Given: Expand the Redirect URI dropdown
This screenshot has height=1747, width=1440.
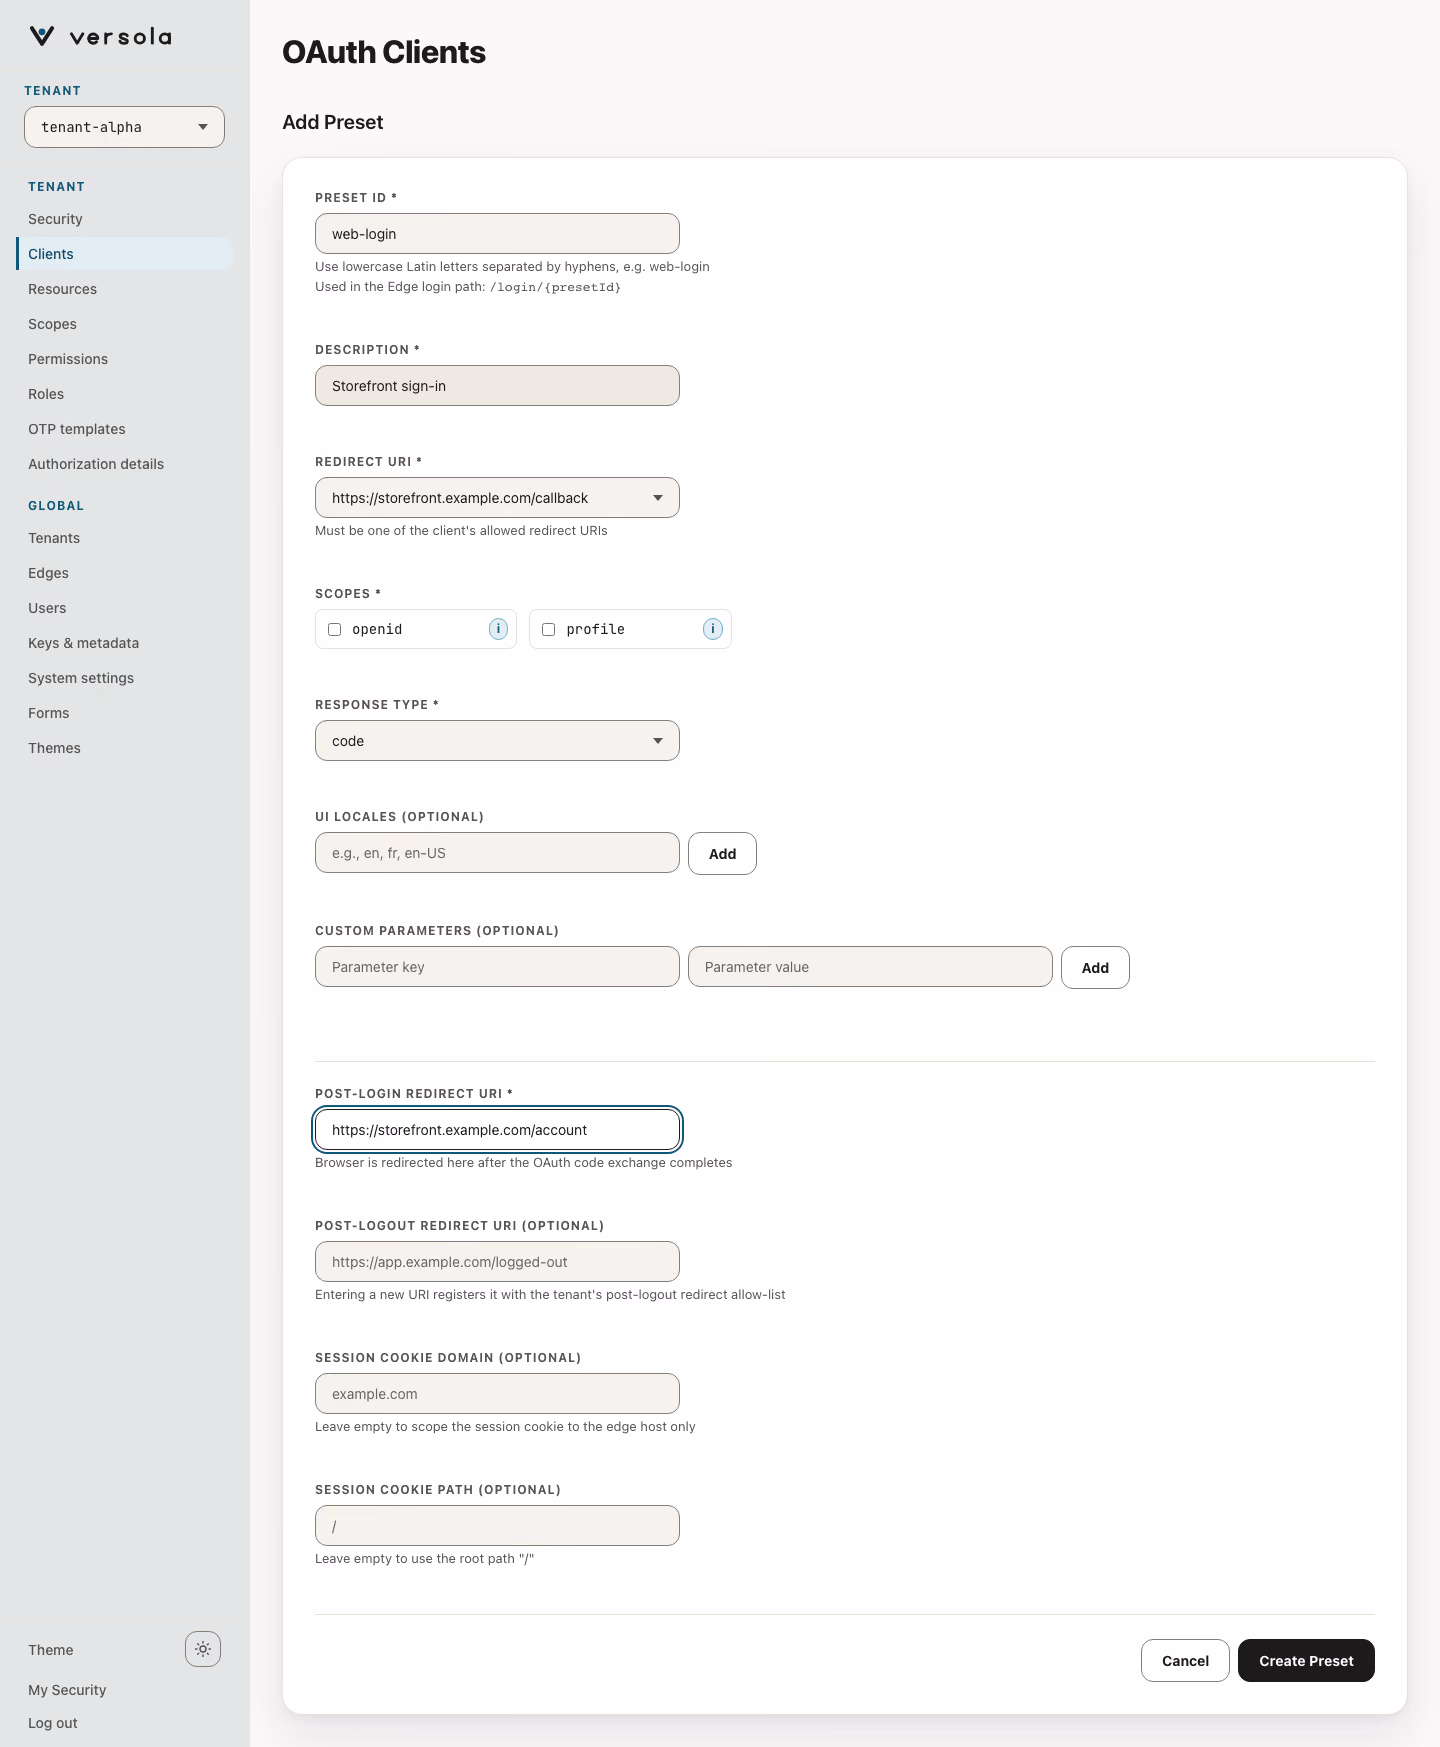Looking at the screenshot, I should pyautogui.click(x=497, y=498).
